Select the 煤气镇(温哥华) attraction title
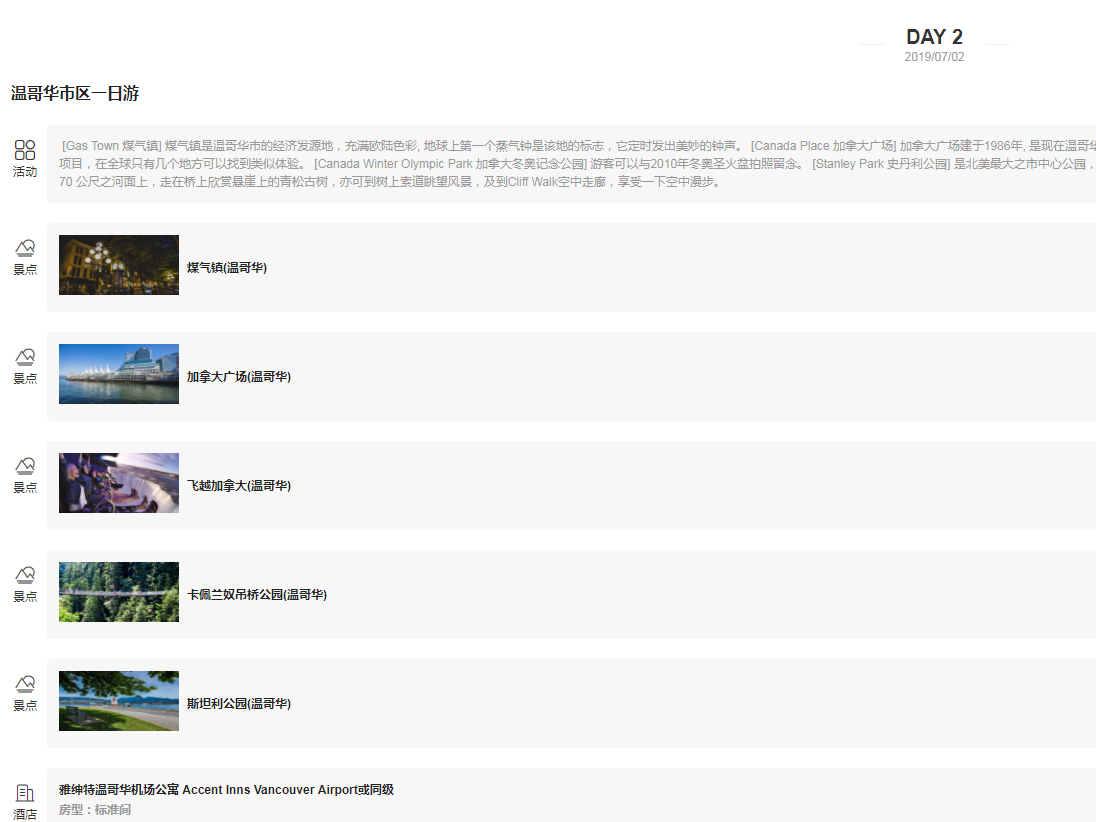This screenshot has width=1096, height=822. (227, 268)
